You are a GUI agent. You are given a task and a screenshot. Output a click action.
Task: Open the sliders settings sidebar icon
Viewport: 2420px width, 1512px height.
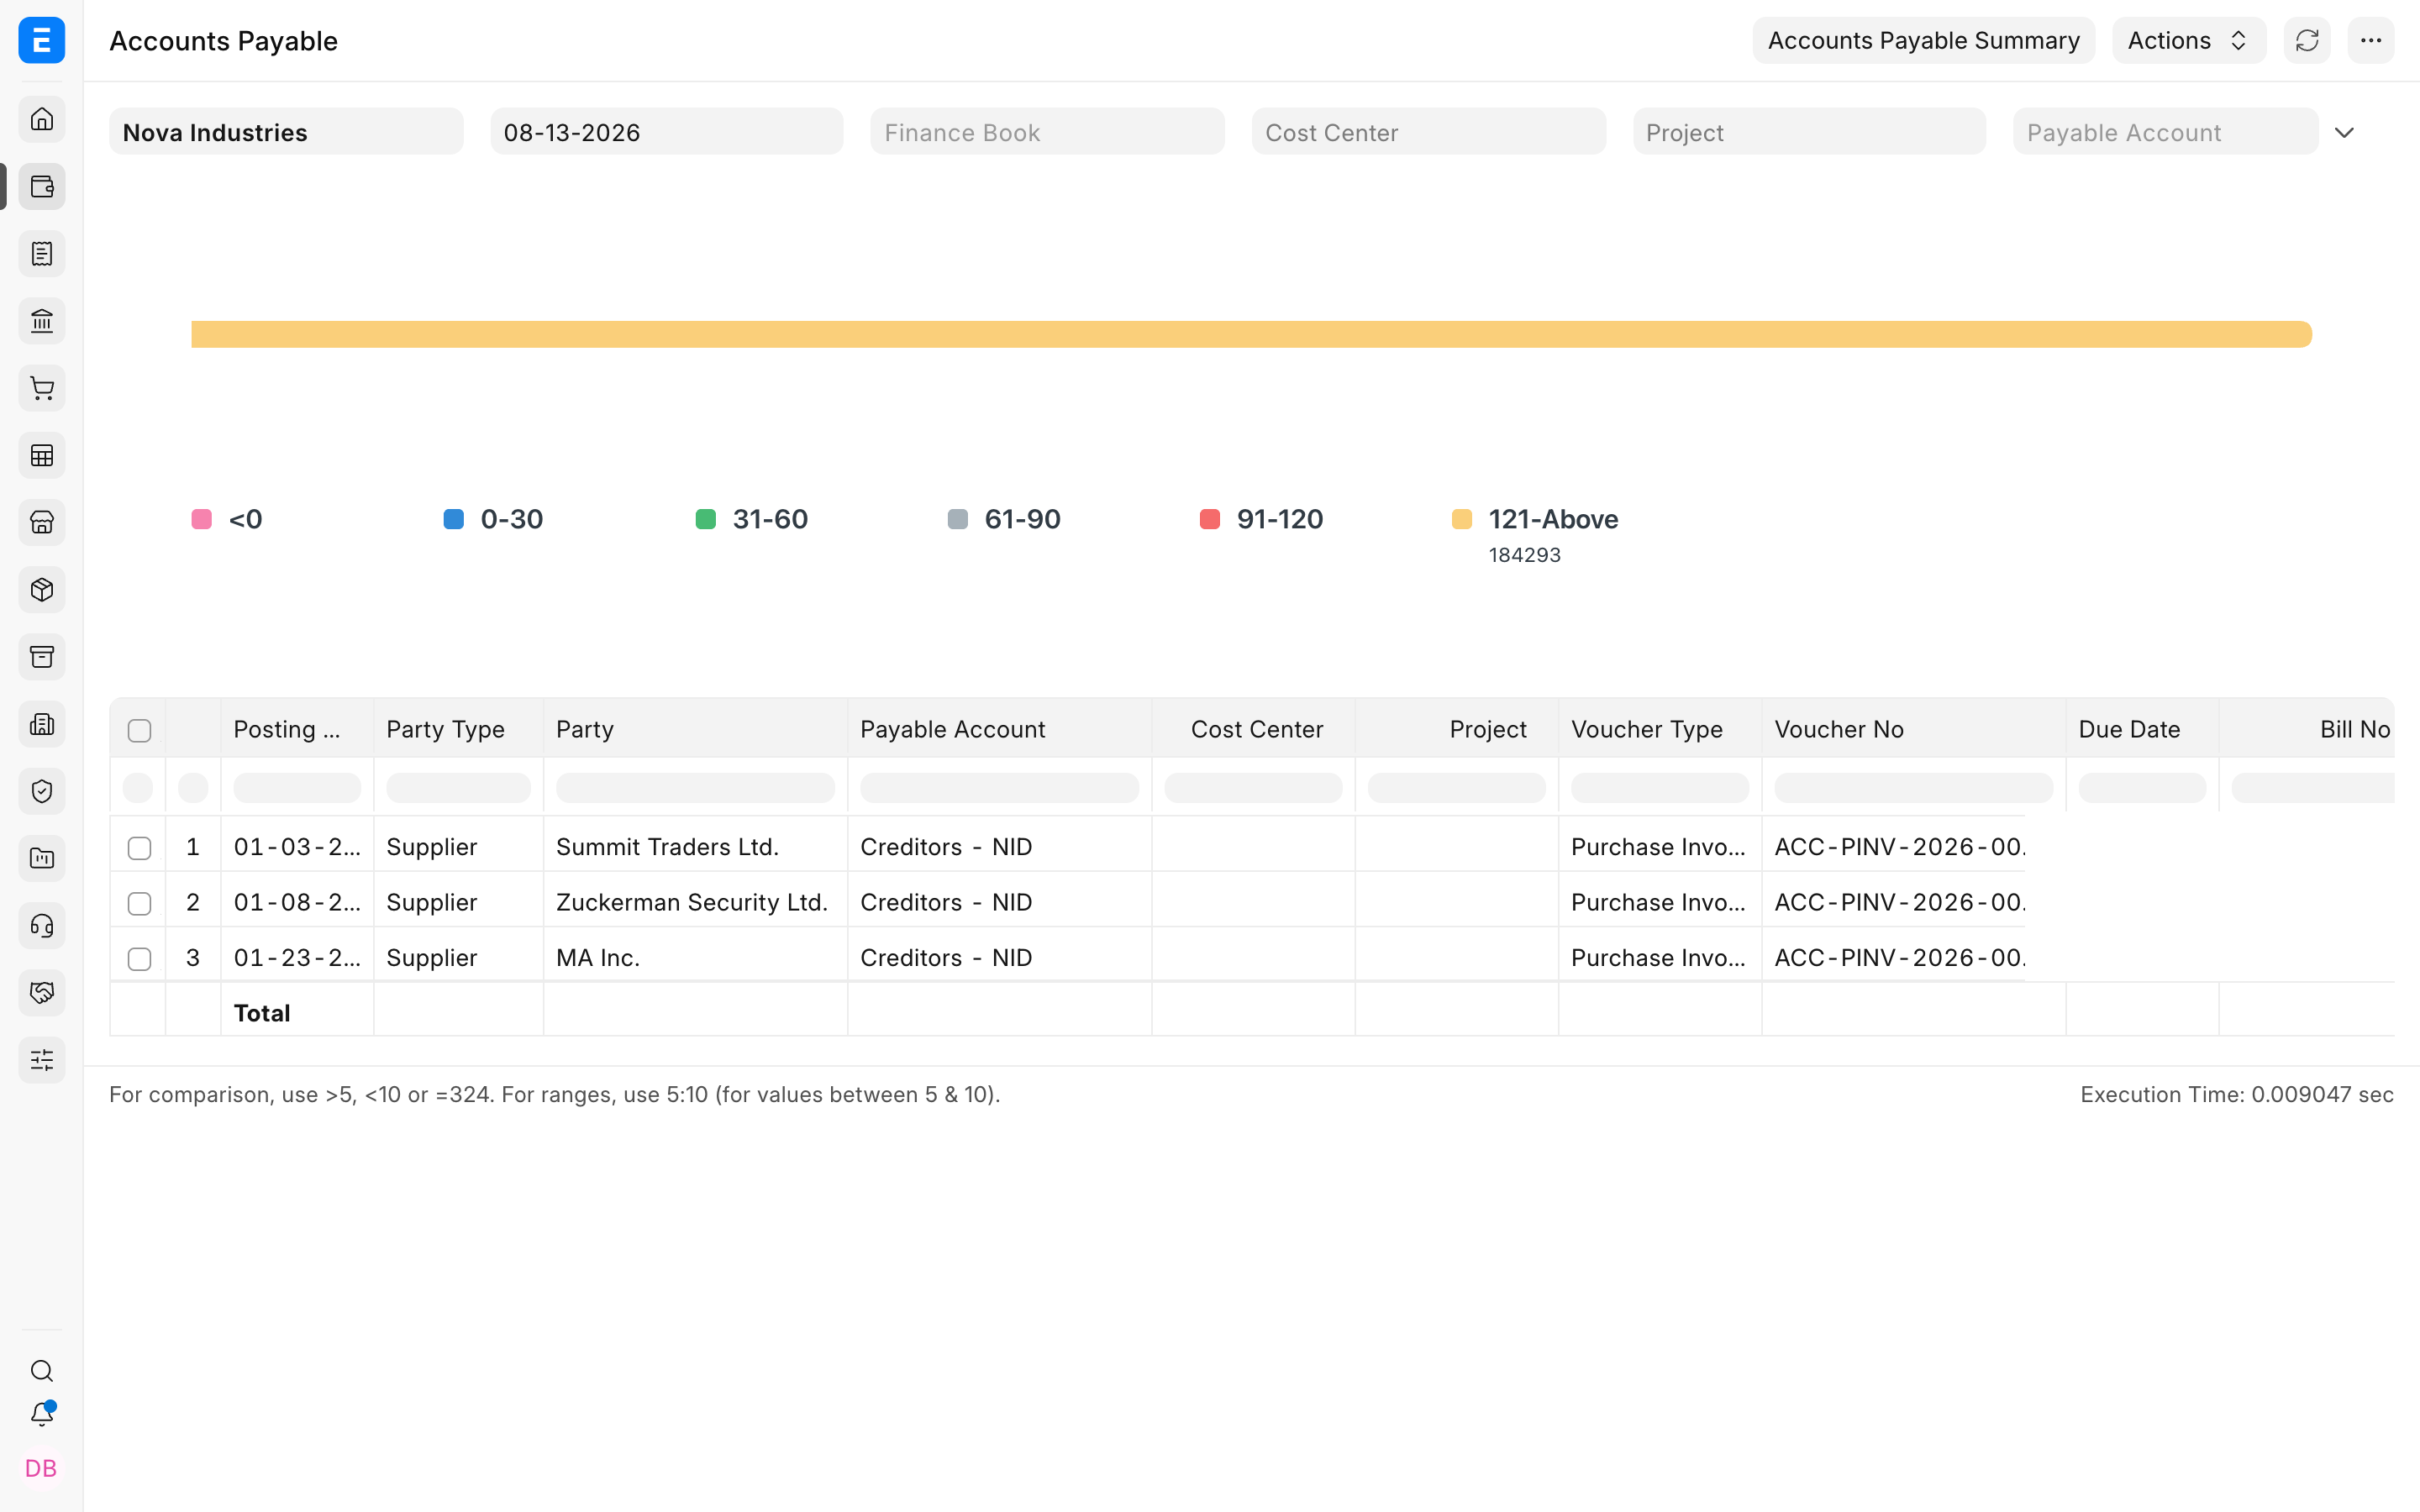point(41,1060)
